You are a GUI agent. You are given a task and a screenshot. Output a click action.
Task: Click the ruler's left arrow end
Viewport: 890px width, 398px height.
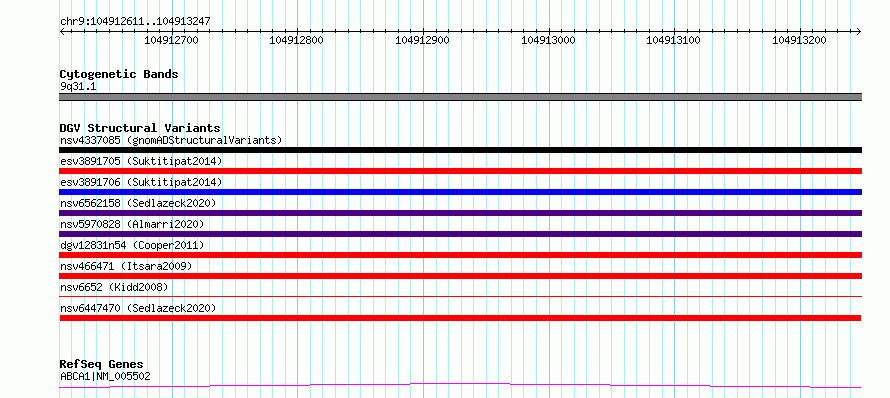62,31
